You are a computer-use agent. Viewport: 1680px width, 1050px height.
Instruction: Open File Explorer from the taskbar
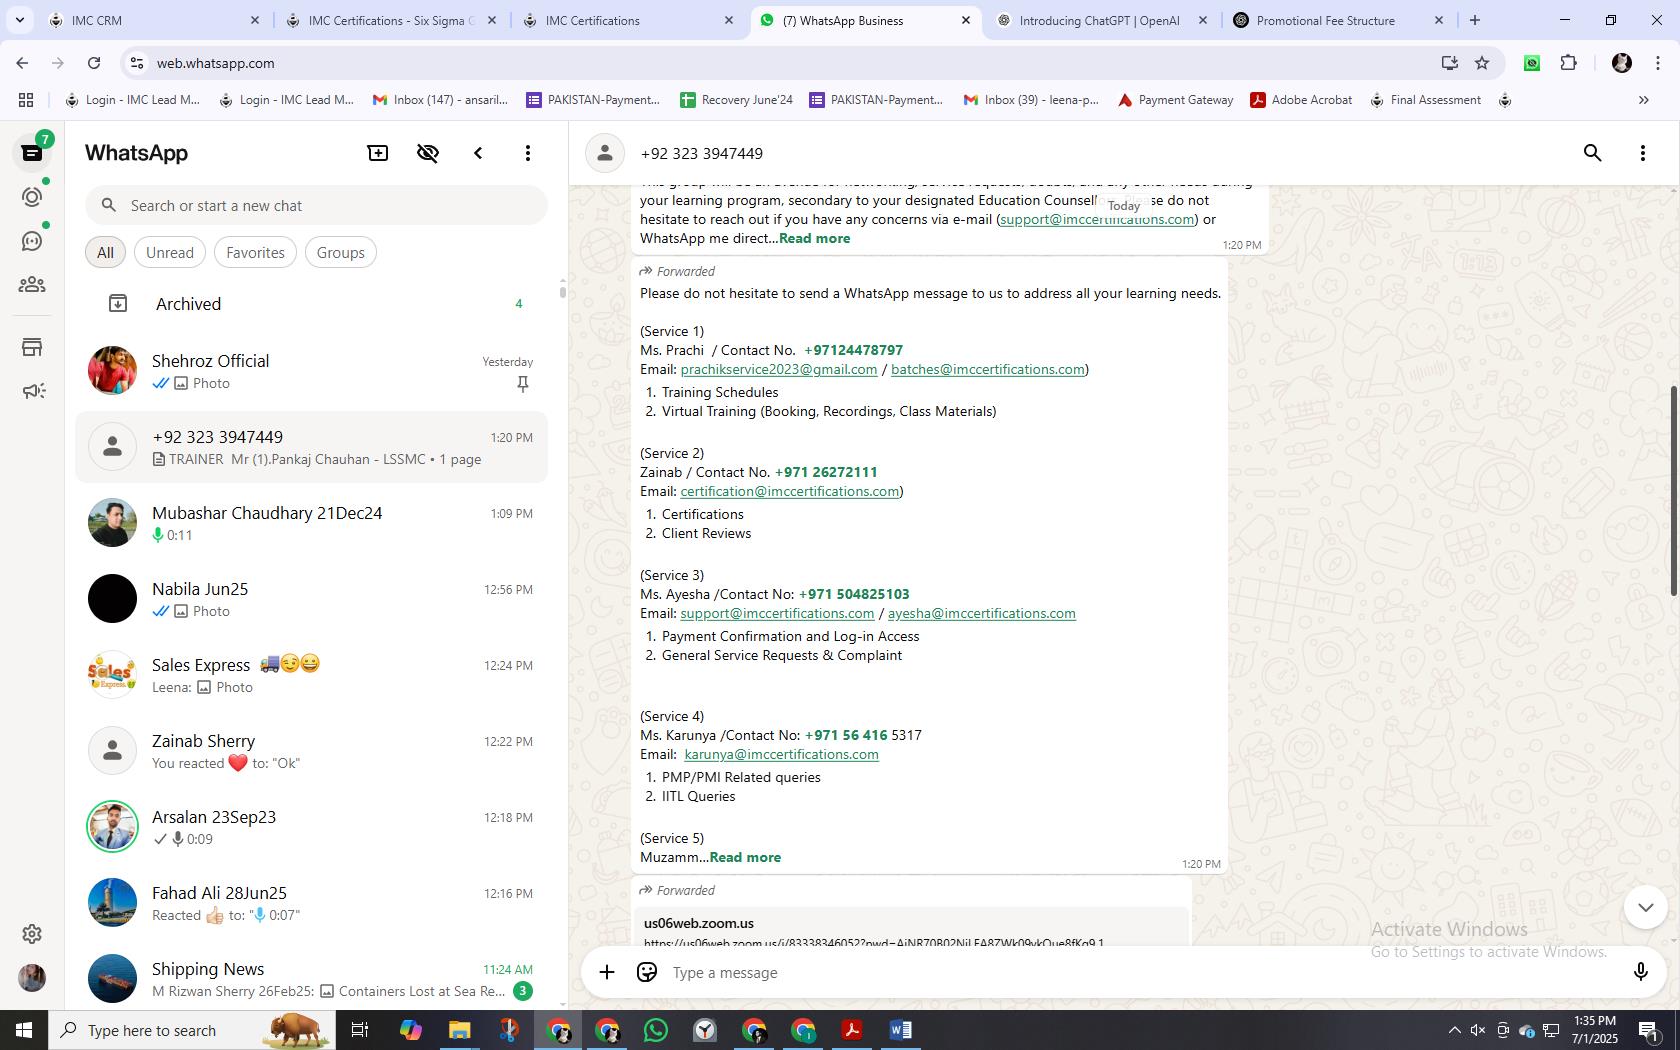460,1030
